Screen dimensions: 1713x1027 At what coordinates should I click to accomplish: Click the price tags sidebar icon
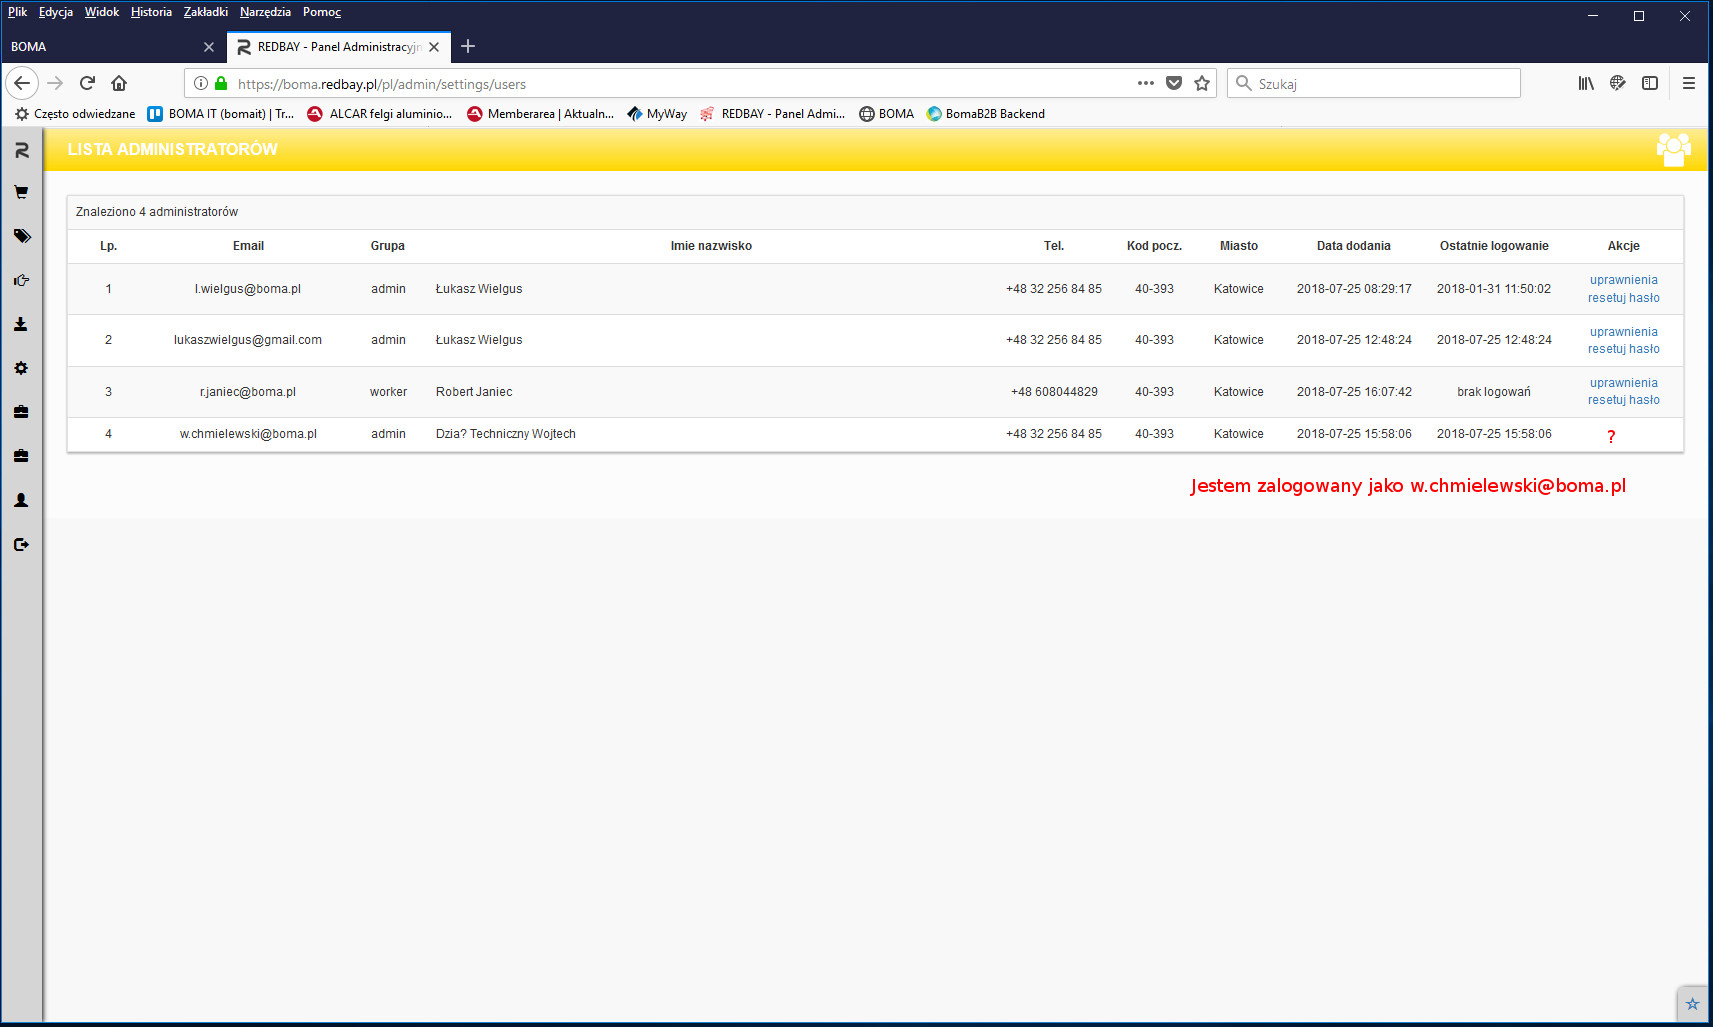pyautogui.click(x=21, y=236)
